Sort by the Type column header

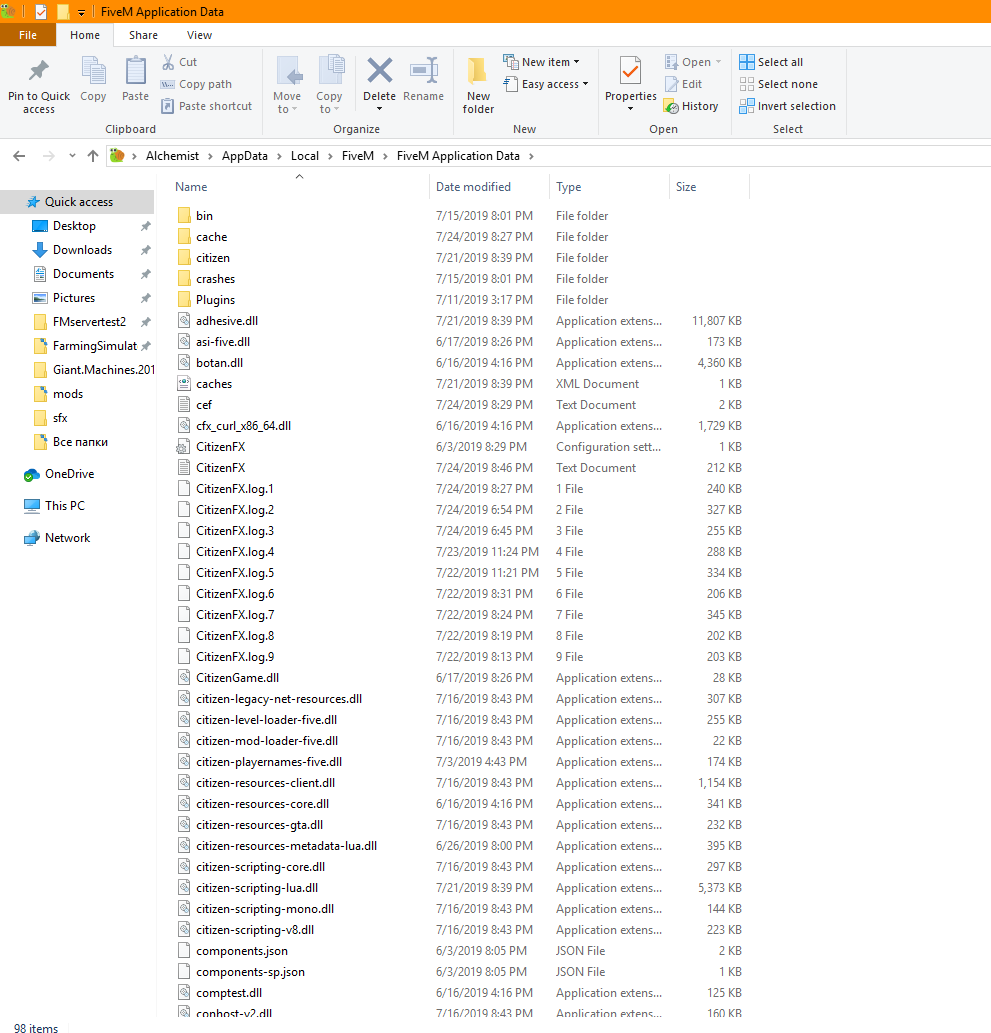pos(609,187)
